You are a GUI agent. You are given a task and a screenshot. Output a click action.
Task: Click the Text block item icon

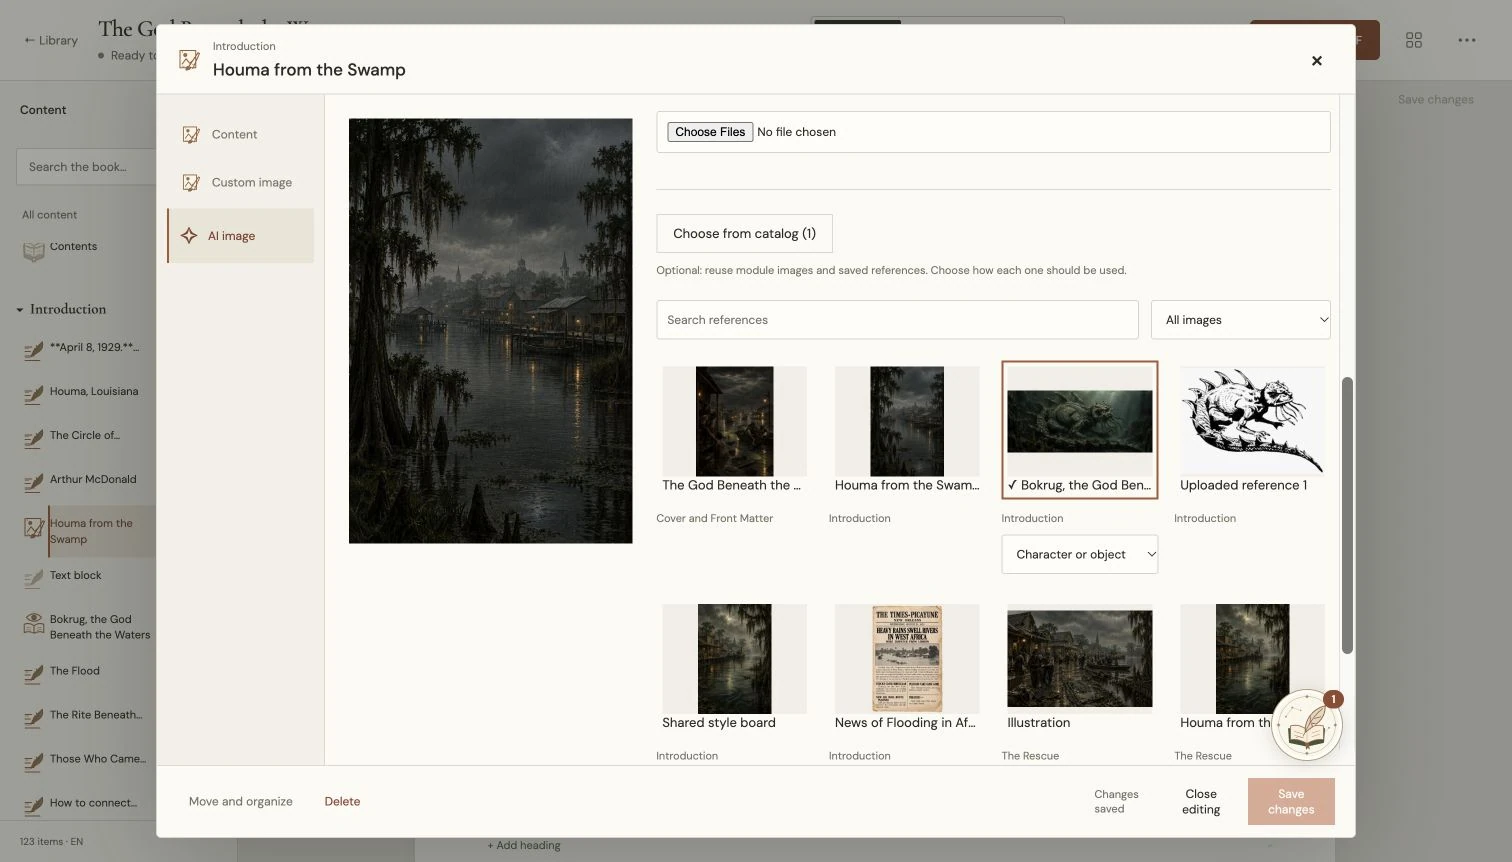point(34,579)
